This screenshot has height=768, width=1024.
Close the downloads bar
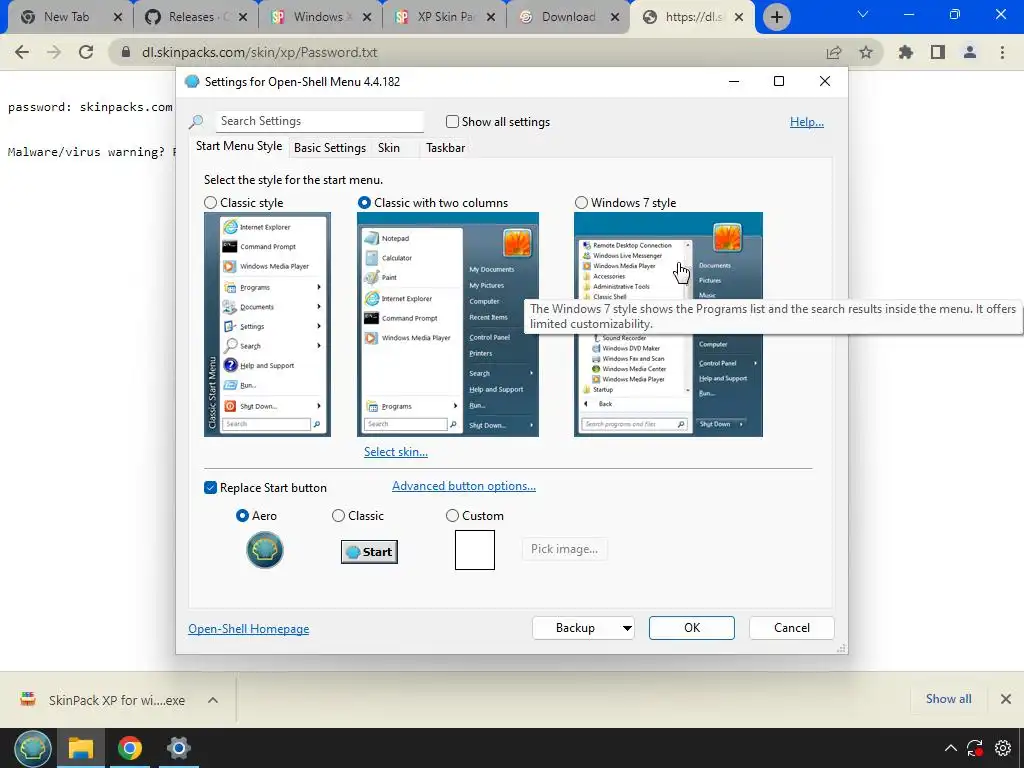pyautogui.click(x=1006, y=699)
